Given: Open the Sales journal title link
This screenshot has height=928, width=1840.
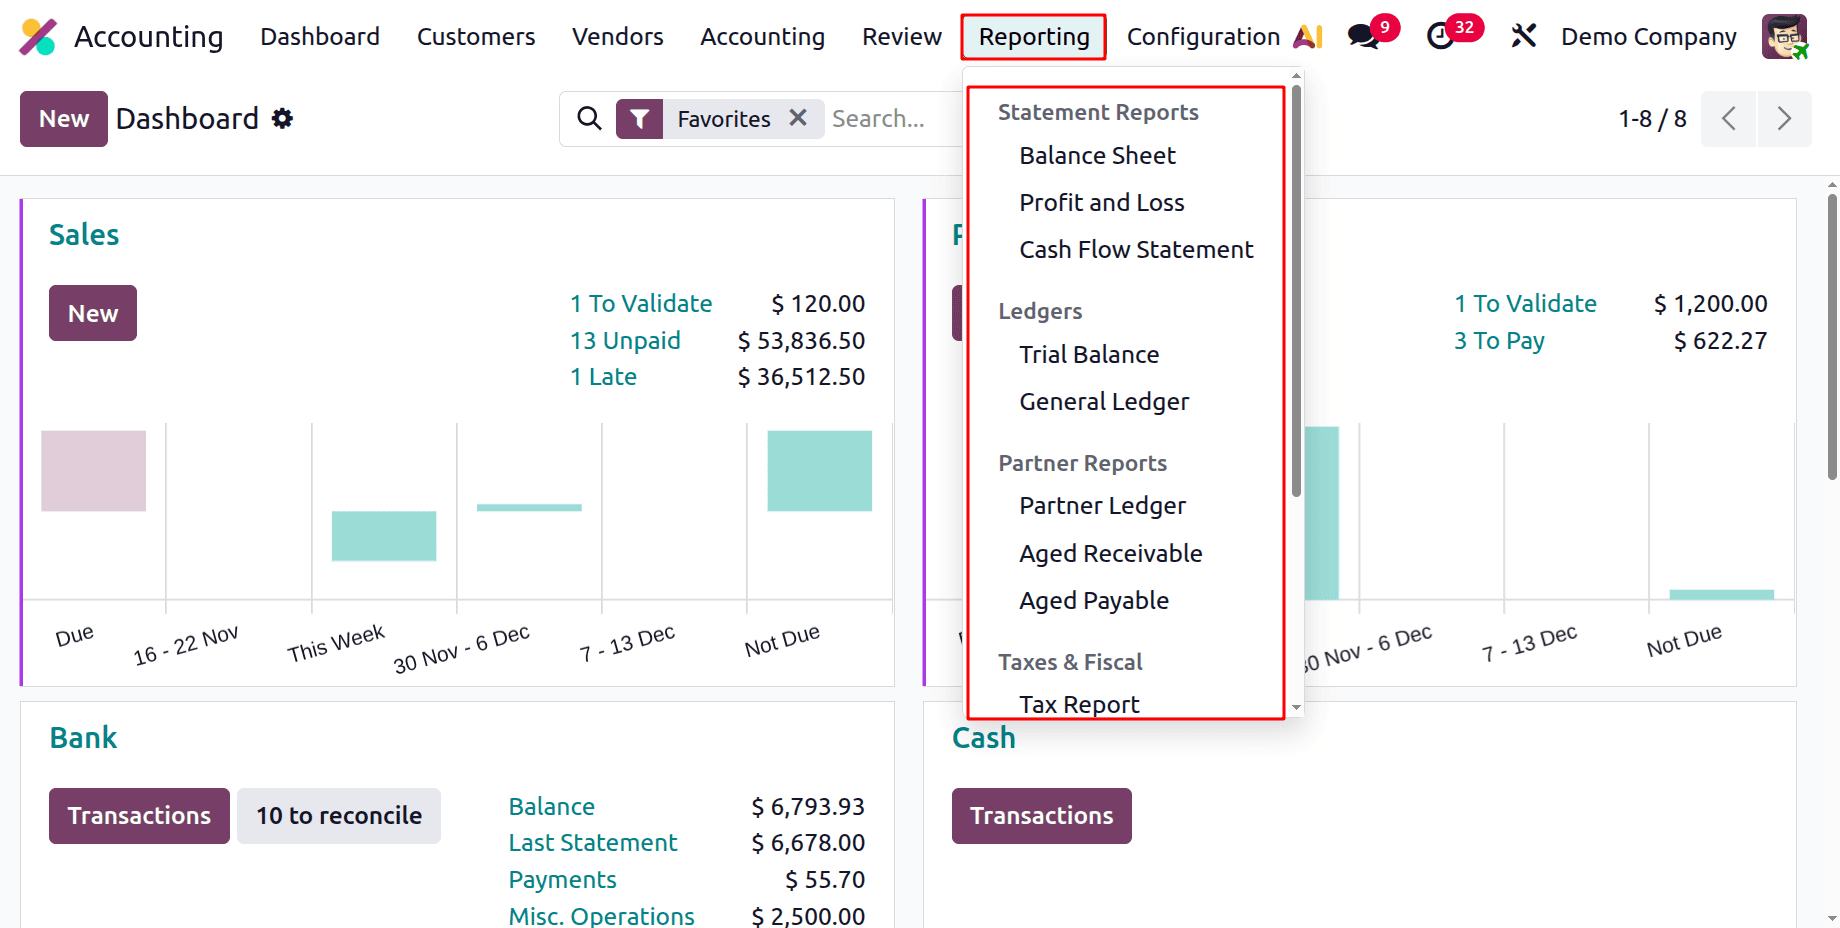Looking at the screenshot, I should pyautogui.click(x=84, y=235).
